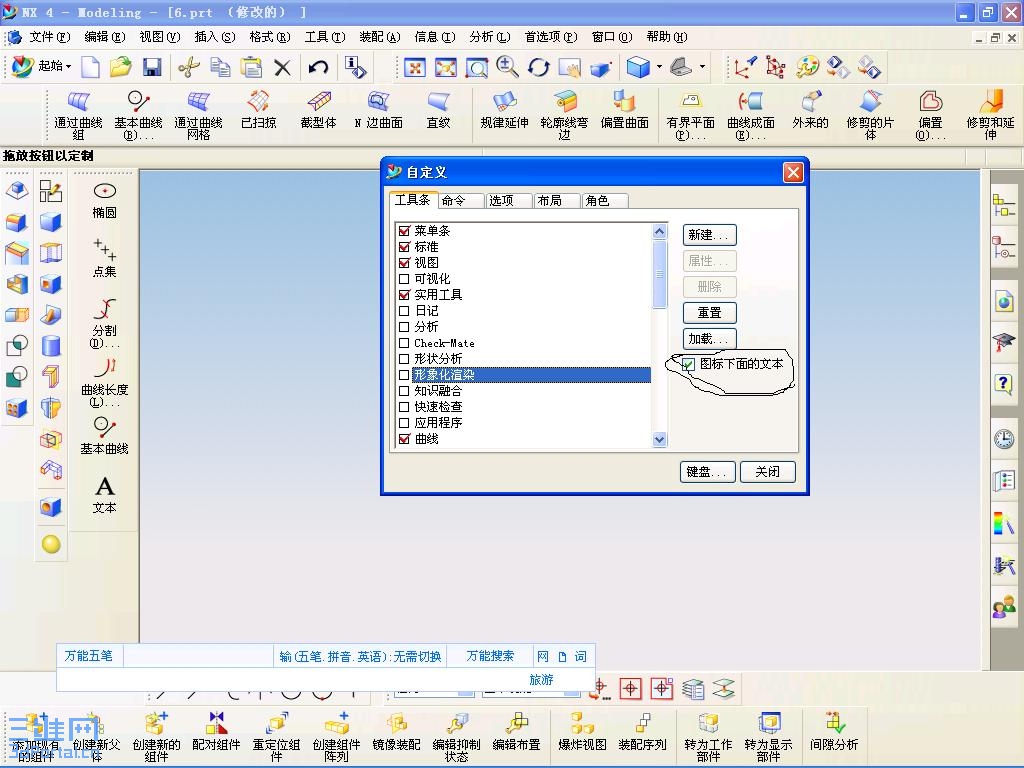The width and height of the screenshot is (1024, 768).
Task: Click the toolbar list scroll down arrow
Action: coord(660,440)
